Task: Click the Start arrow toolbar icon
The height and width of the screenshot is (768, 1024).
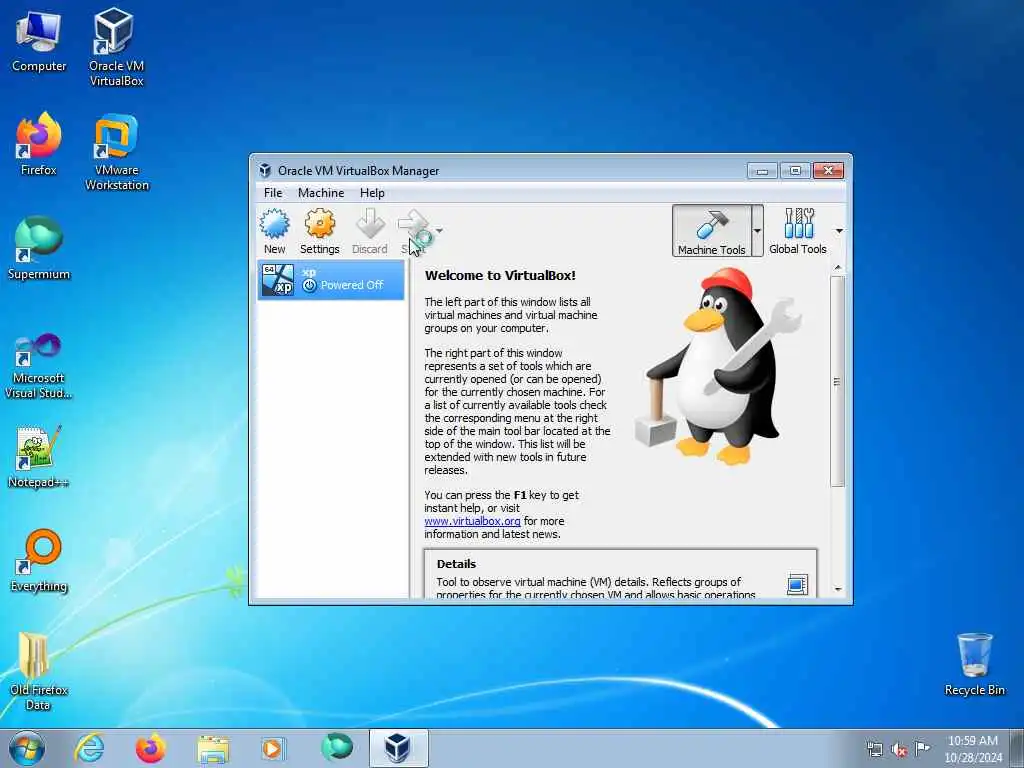Action: click(x=414, y=225)
